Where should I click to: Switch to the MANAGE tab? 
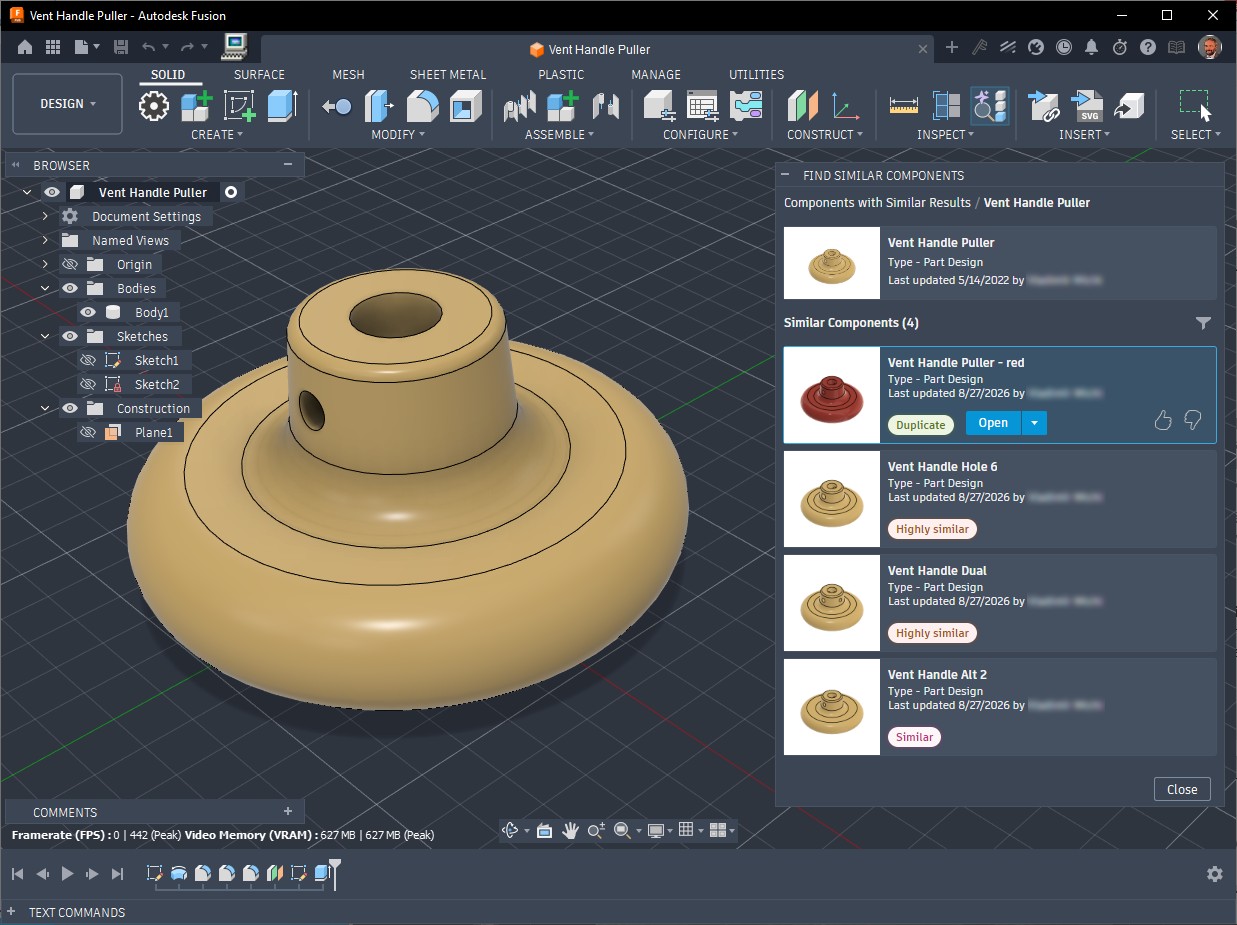(x=656, y=74)
